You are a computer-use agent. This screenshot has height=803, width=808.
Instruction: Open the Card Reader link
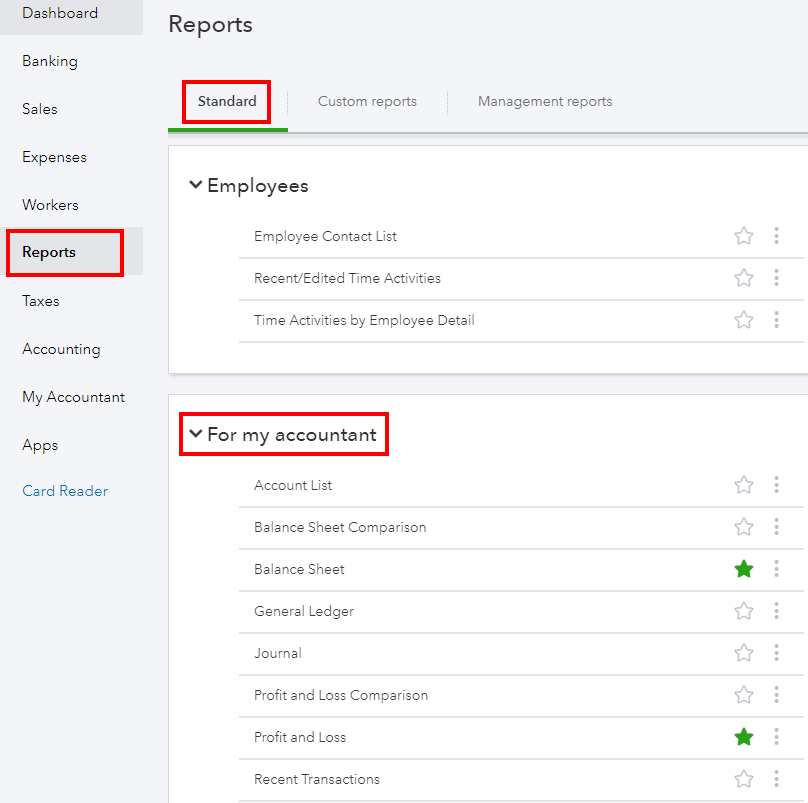point(65,491)
